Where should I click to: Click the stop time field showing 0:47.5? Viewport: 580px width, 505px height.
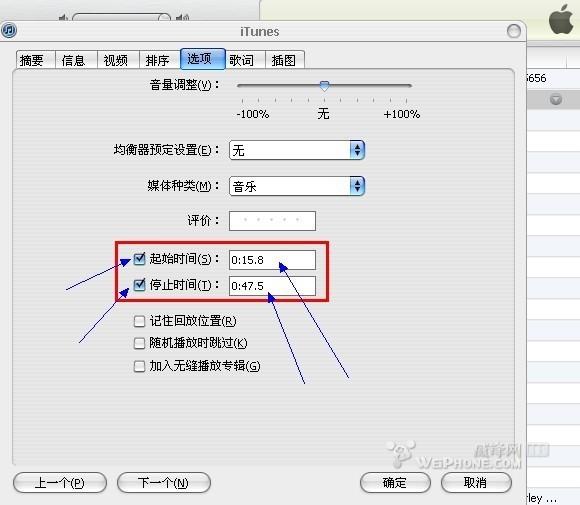pyautogui.click(x=272, y=286)
